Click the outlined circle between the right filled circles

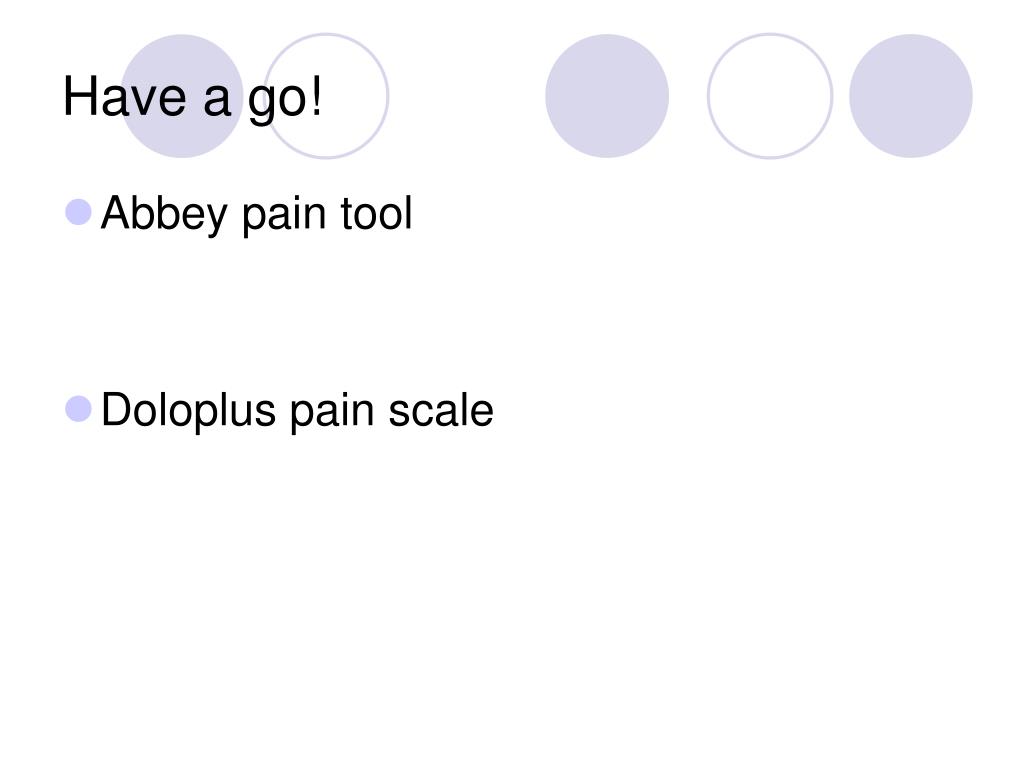tap(770, 96)
